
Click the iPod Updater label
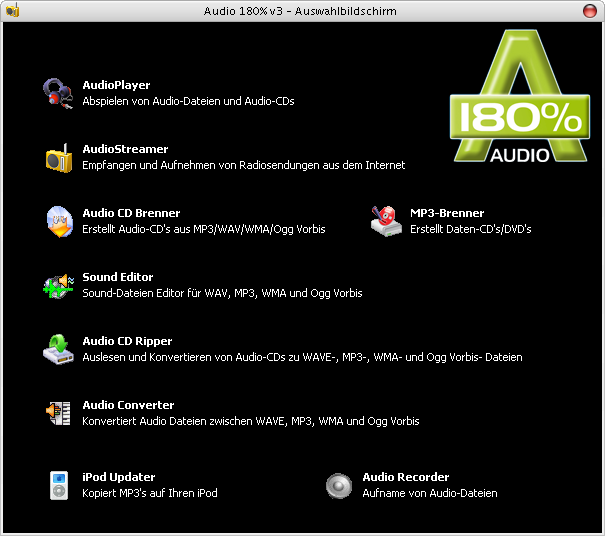click(x=118, y=477)
